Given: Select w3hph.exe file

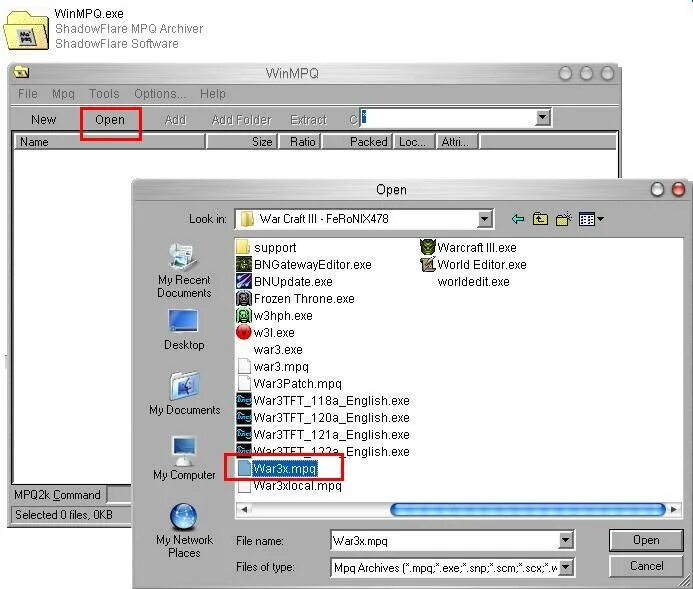Looking at the screenshot, I should coord(275,315).
